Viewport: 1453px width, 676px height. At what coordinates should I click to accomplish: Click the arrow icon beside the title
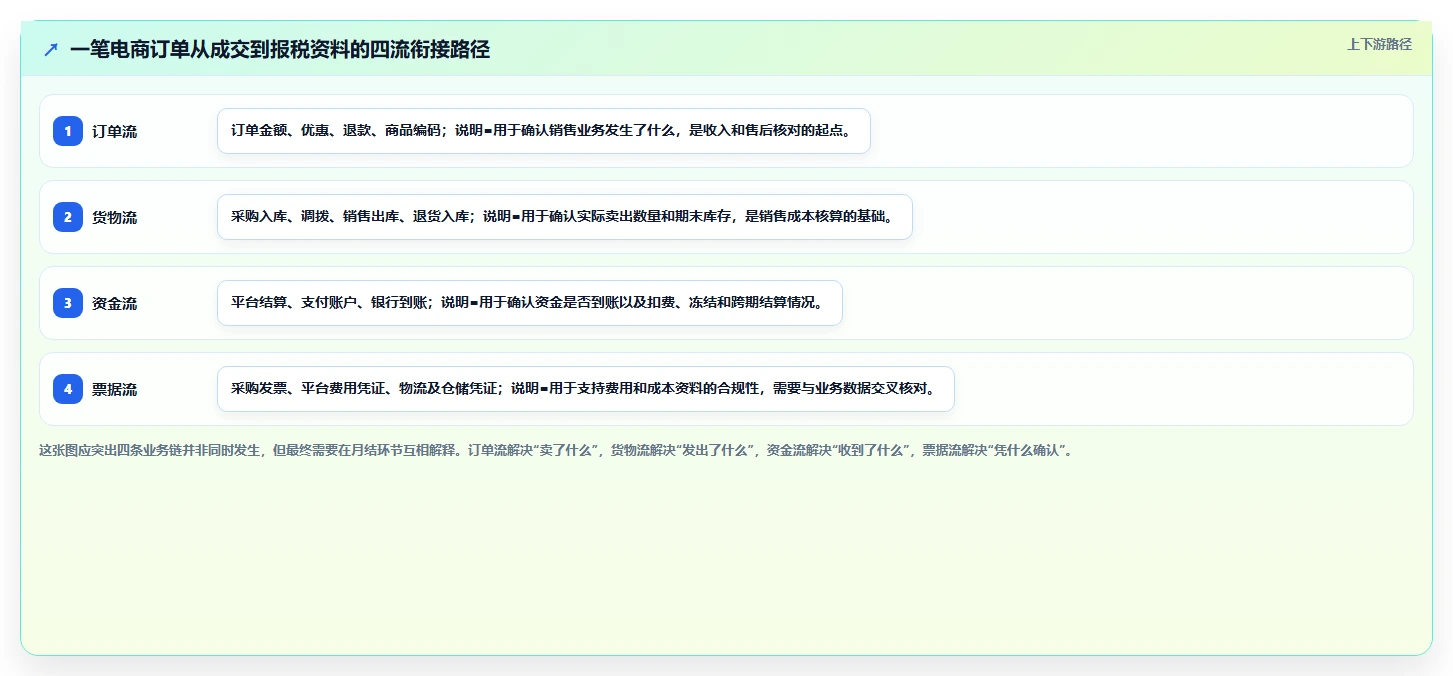pos(51,49)
